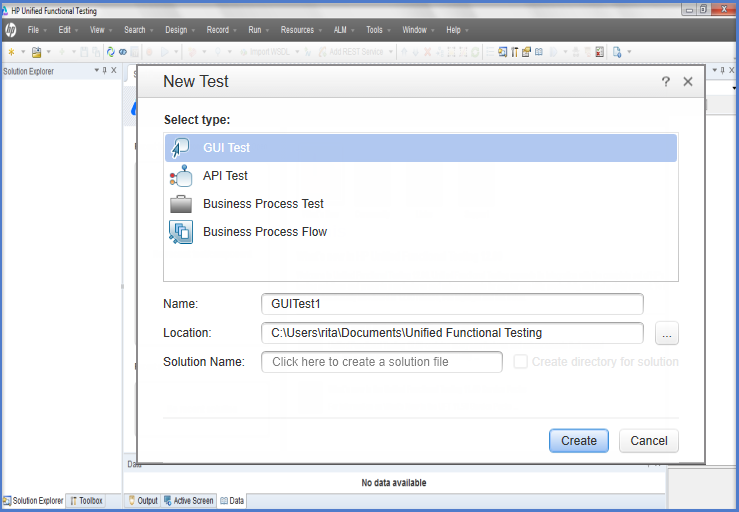Expand dropdown arrow beside blue document icon

(629, 52)
